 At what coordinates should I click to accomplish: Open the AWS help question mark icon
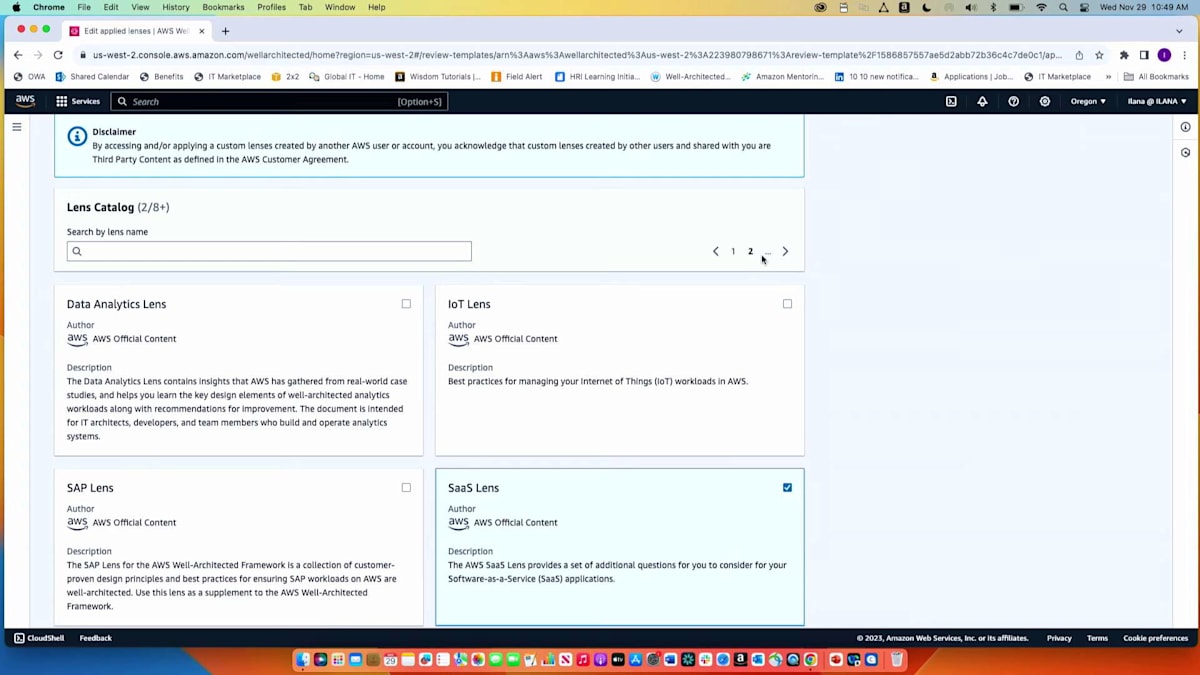point(1013,101)
